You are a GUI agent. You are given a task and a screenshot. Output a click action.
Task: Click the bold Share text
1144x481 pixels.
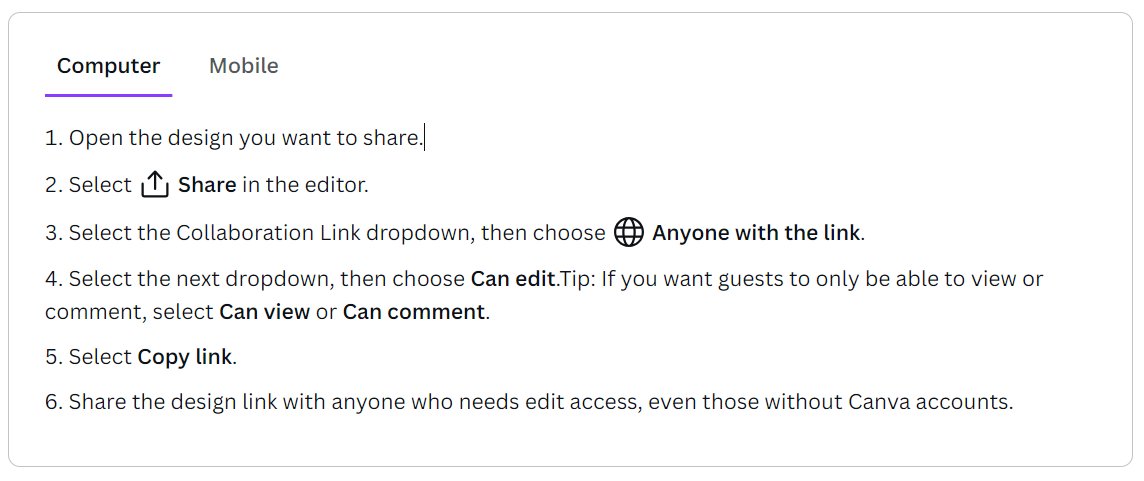(207, 185)
